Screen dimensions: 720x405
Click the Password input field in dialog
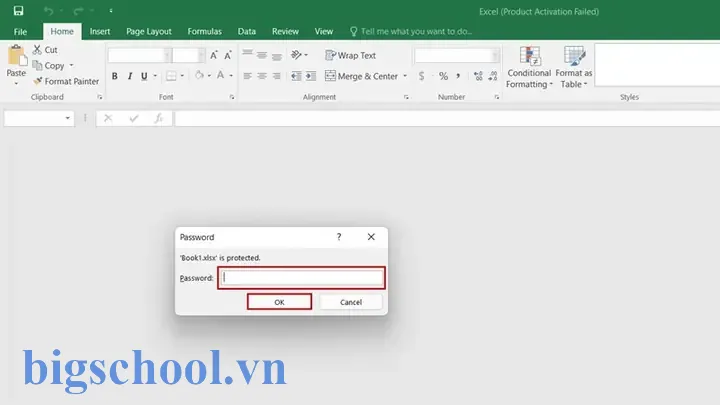pyautogui.click(x=302, y=278)
